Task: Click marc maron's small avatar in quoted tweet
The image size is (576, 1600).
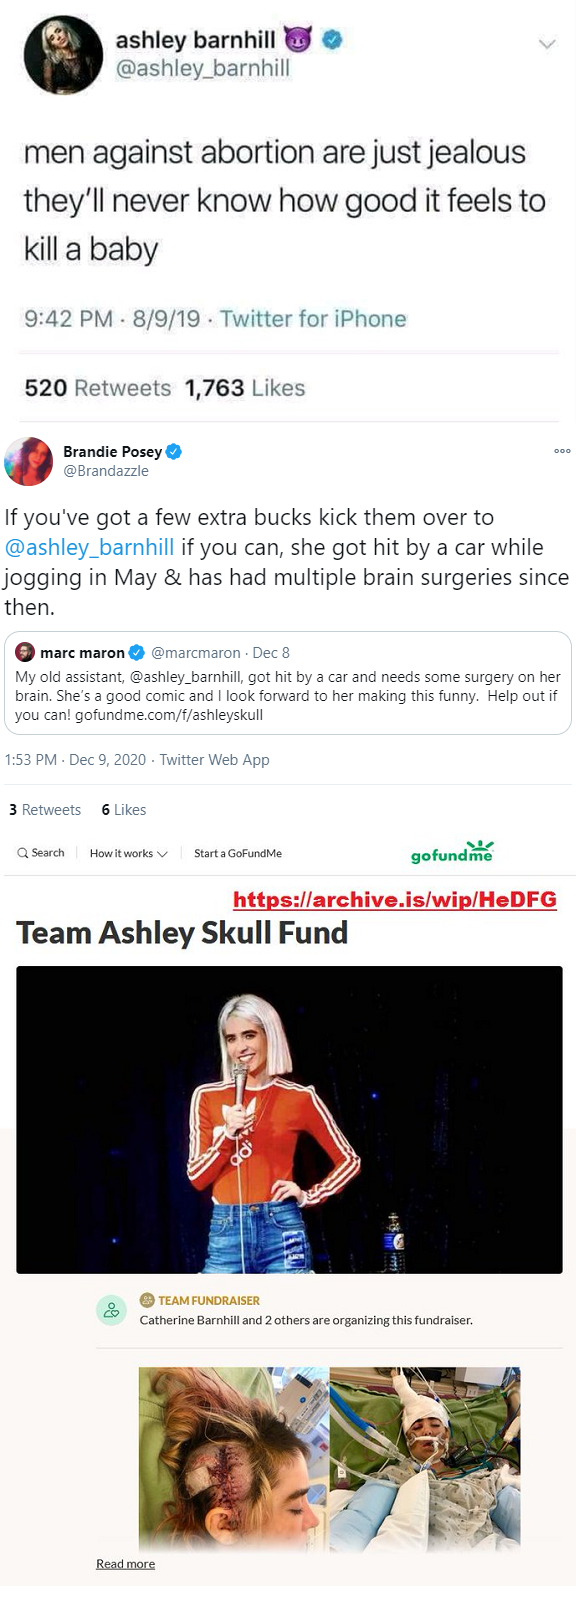Action: click(25, 653)
